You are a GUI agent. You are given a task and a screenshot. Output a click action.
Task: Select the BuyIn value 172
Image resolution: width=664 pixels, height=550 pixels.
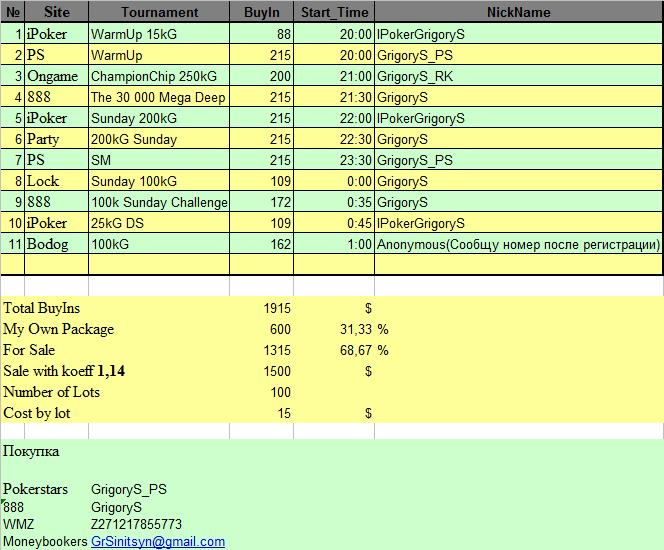pos(261,202)
